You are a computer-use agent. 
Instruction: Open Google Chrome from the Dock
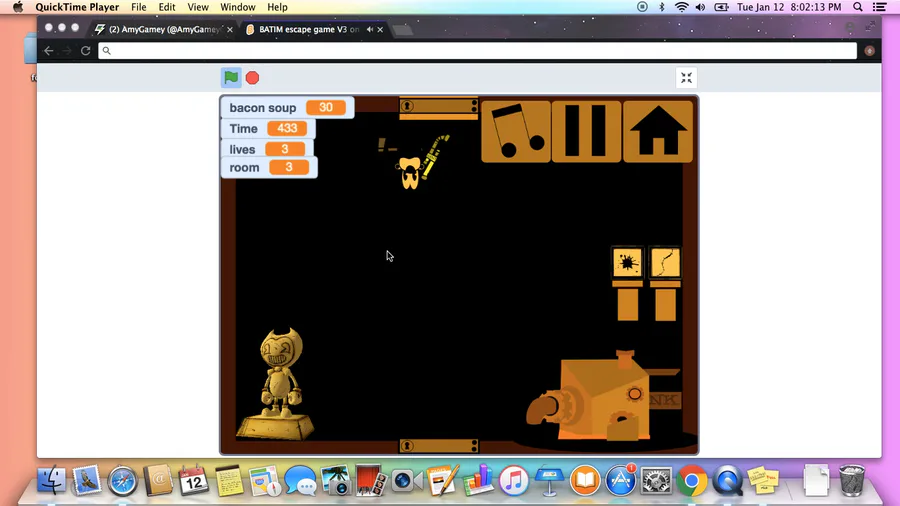[x=692, y=480]
